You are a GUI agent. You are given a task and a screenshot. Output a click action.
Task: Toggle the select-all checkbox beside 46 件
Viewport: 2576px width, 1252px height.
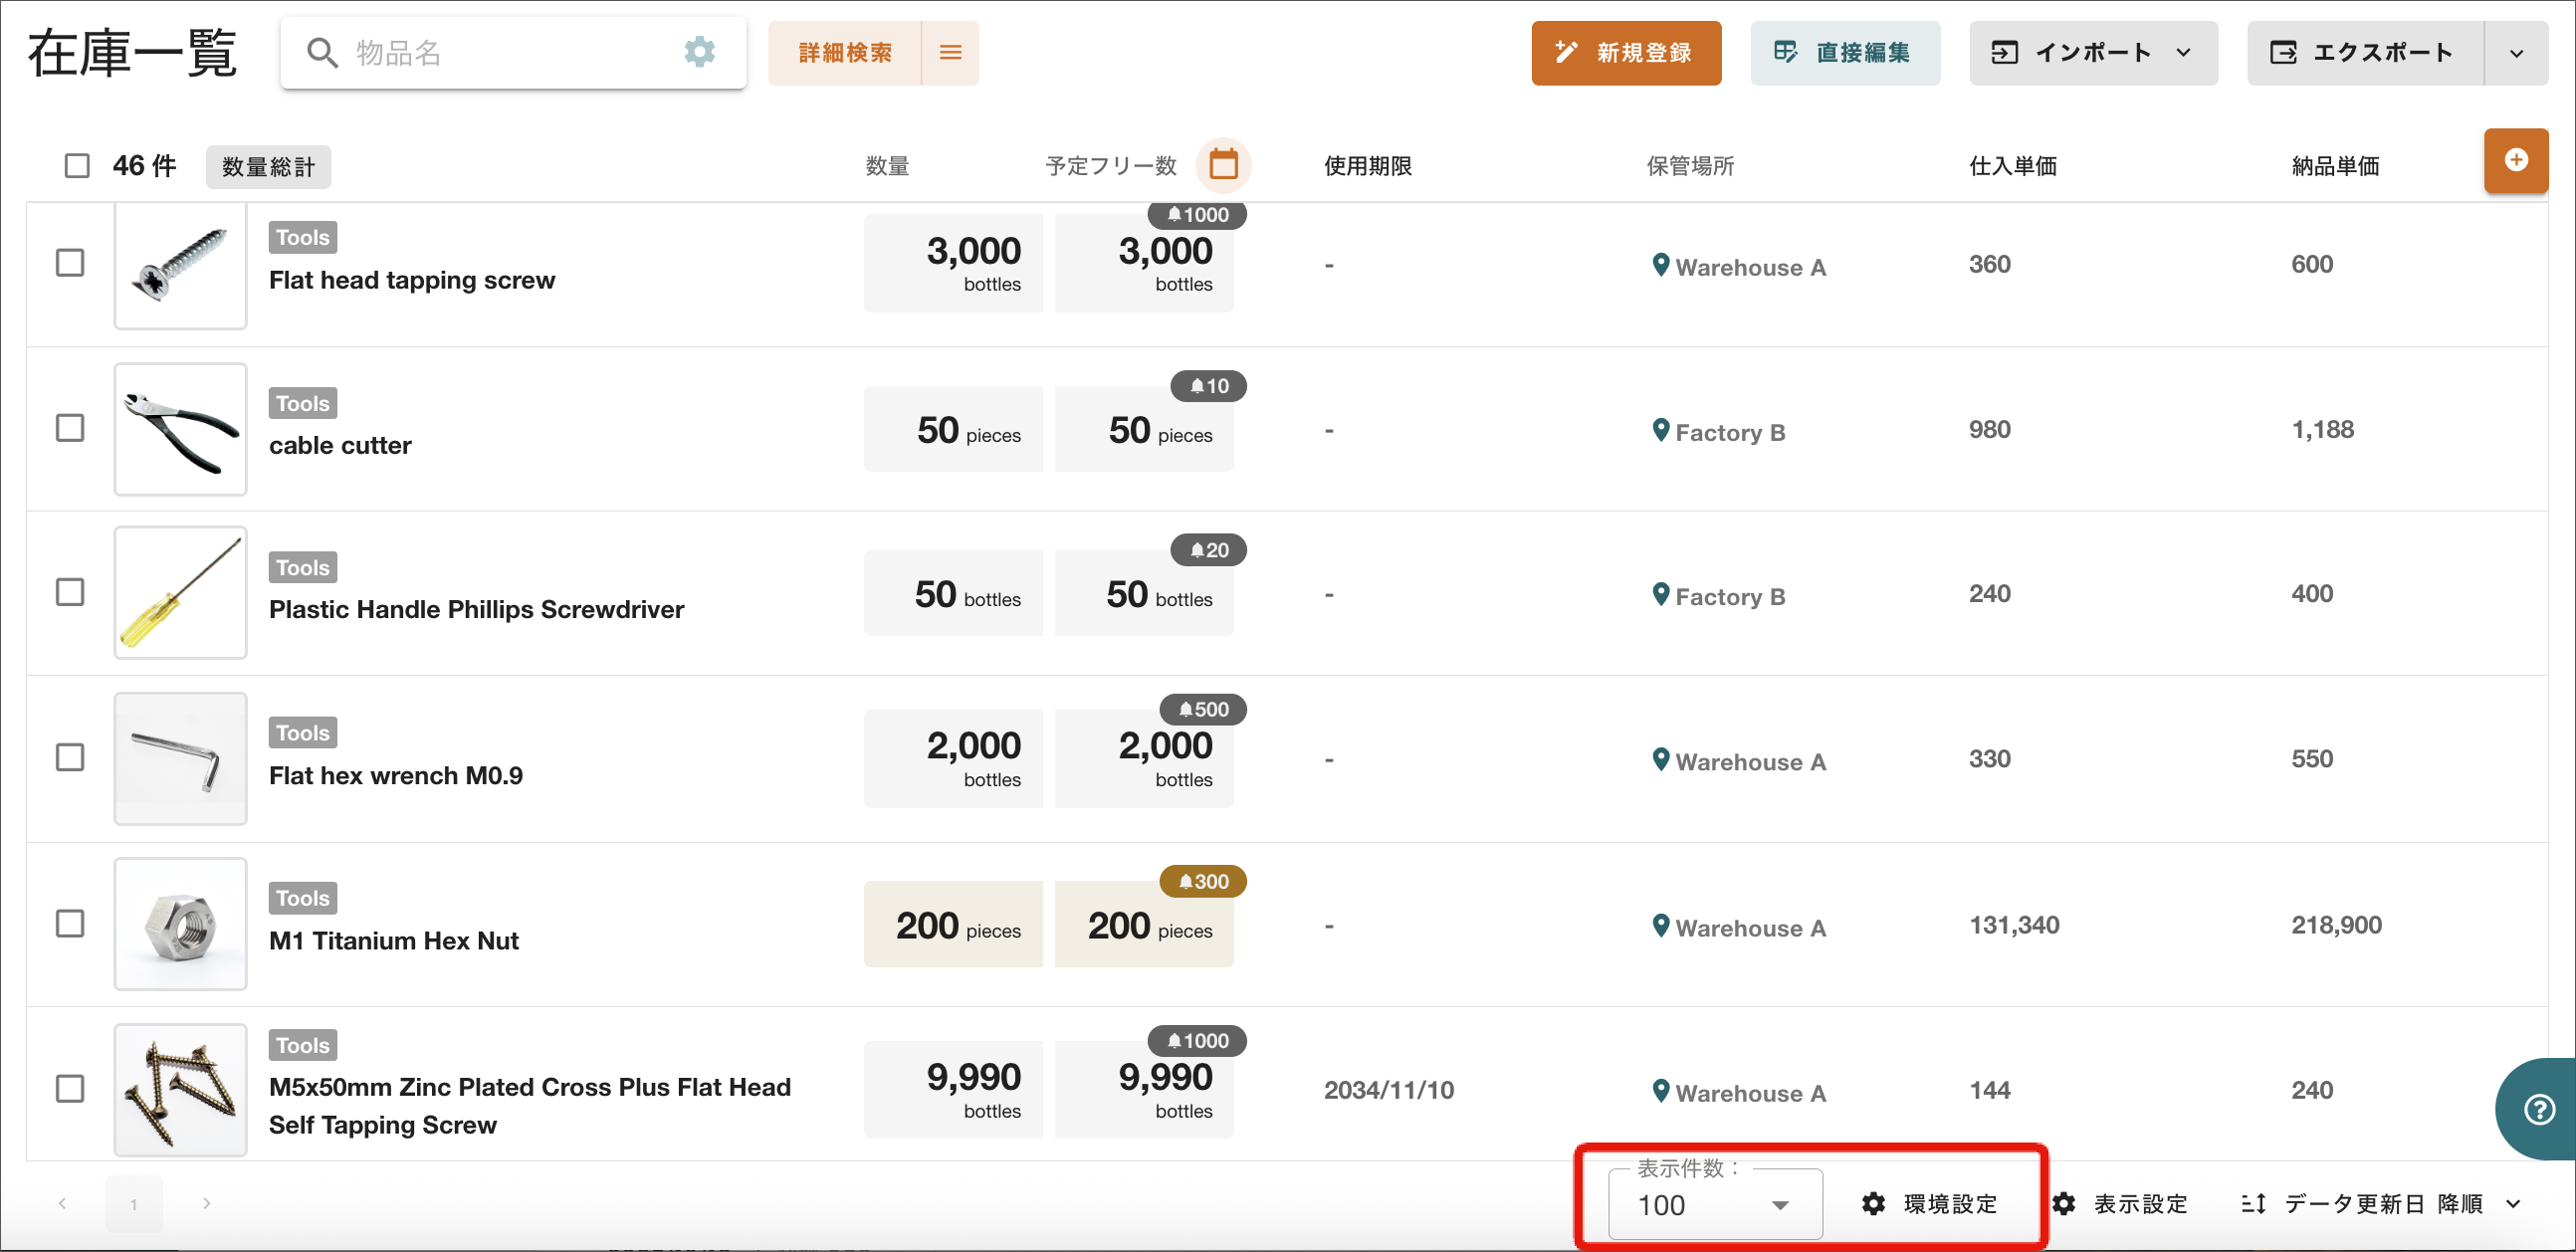[77, 165]
